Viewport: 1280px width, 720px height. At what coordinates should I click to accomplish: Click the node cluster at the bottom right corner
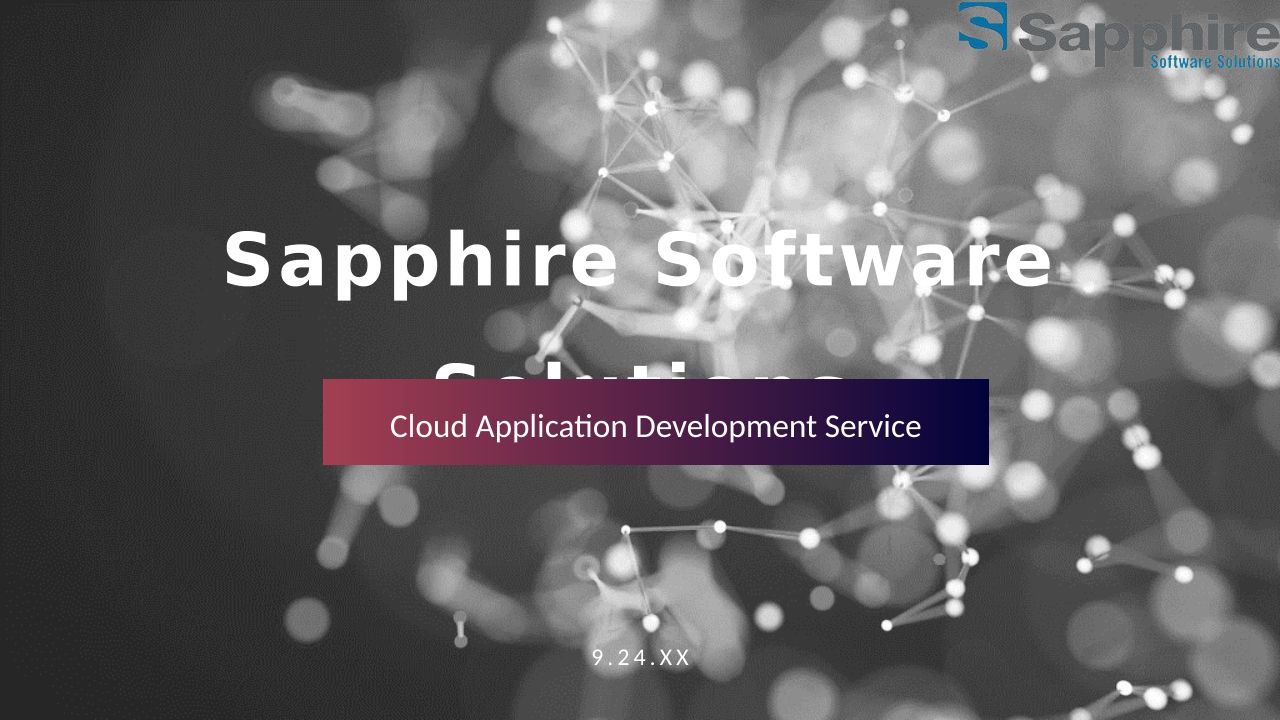1150,693
